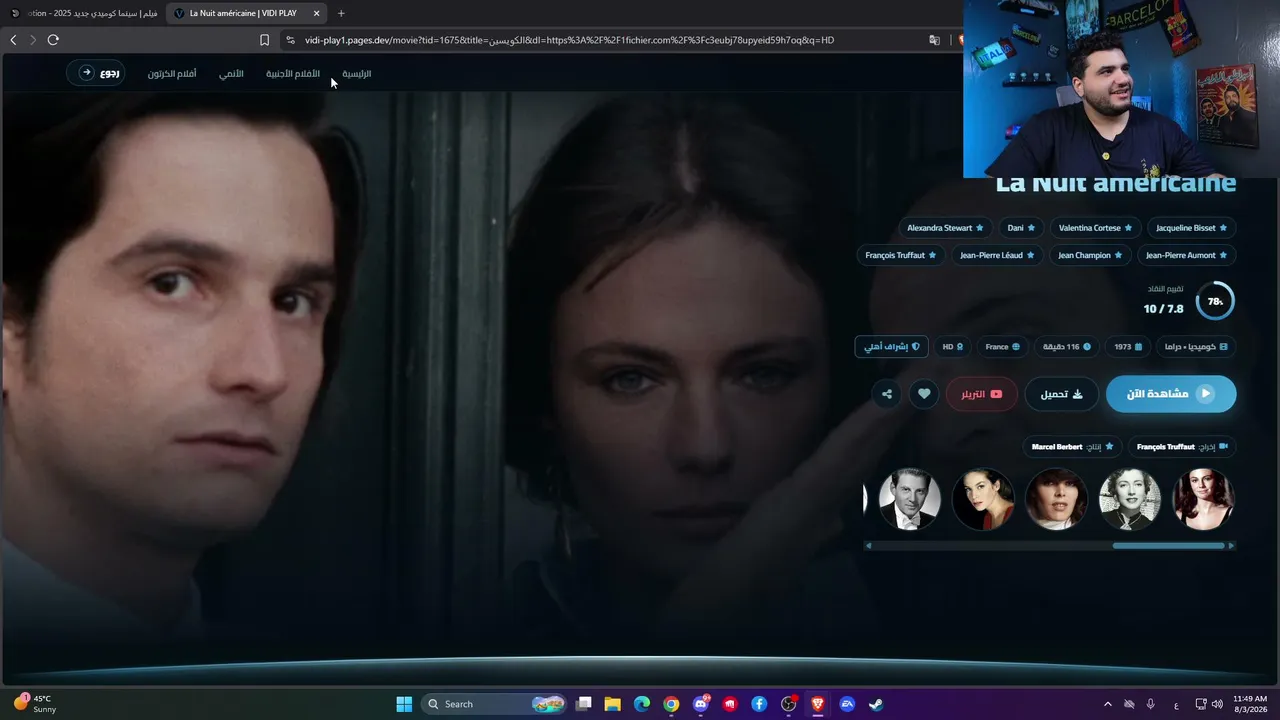Viewport: 1280px width, 720px height.
Task: Click the France country badge
Action: [x=1002, y=347]
